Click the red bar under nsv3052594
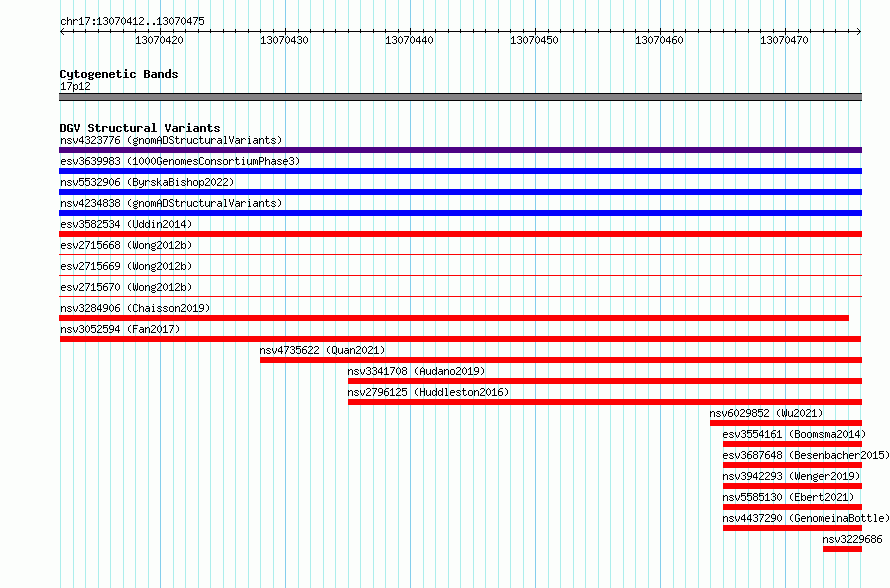Image resolution: width=890 pixels, height=588 pixels. (460, 339)
